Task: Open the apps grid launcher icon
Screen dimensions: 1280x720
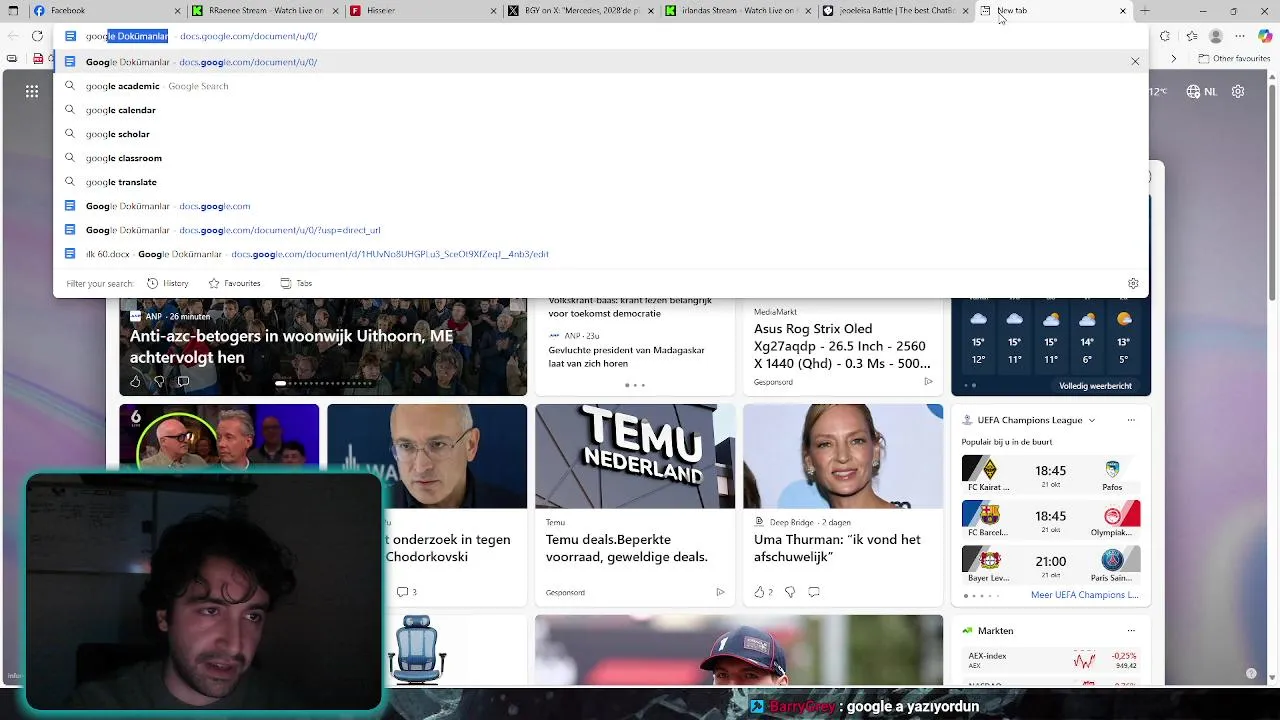Action: (x=32, y=91)
